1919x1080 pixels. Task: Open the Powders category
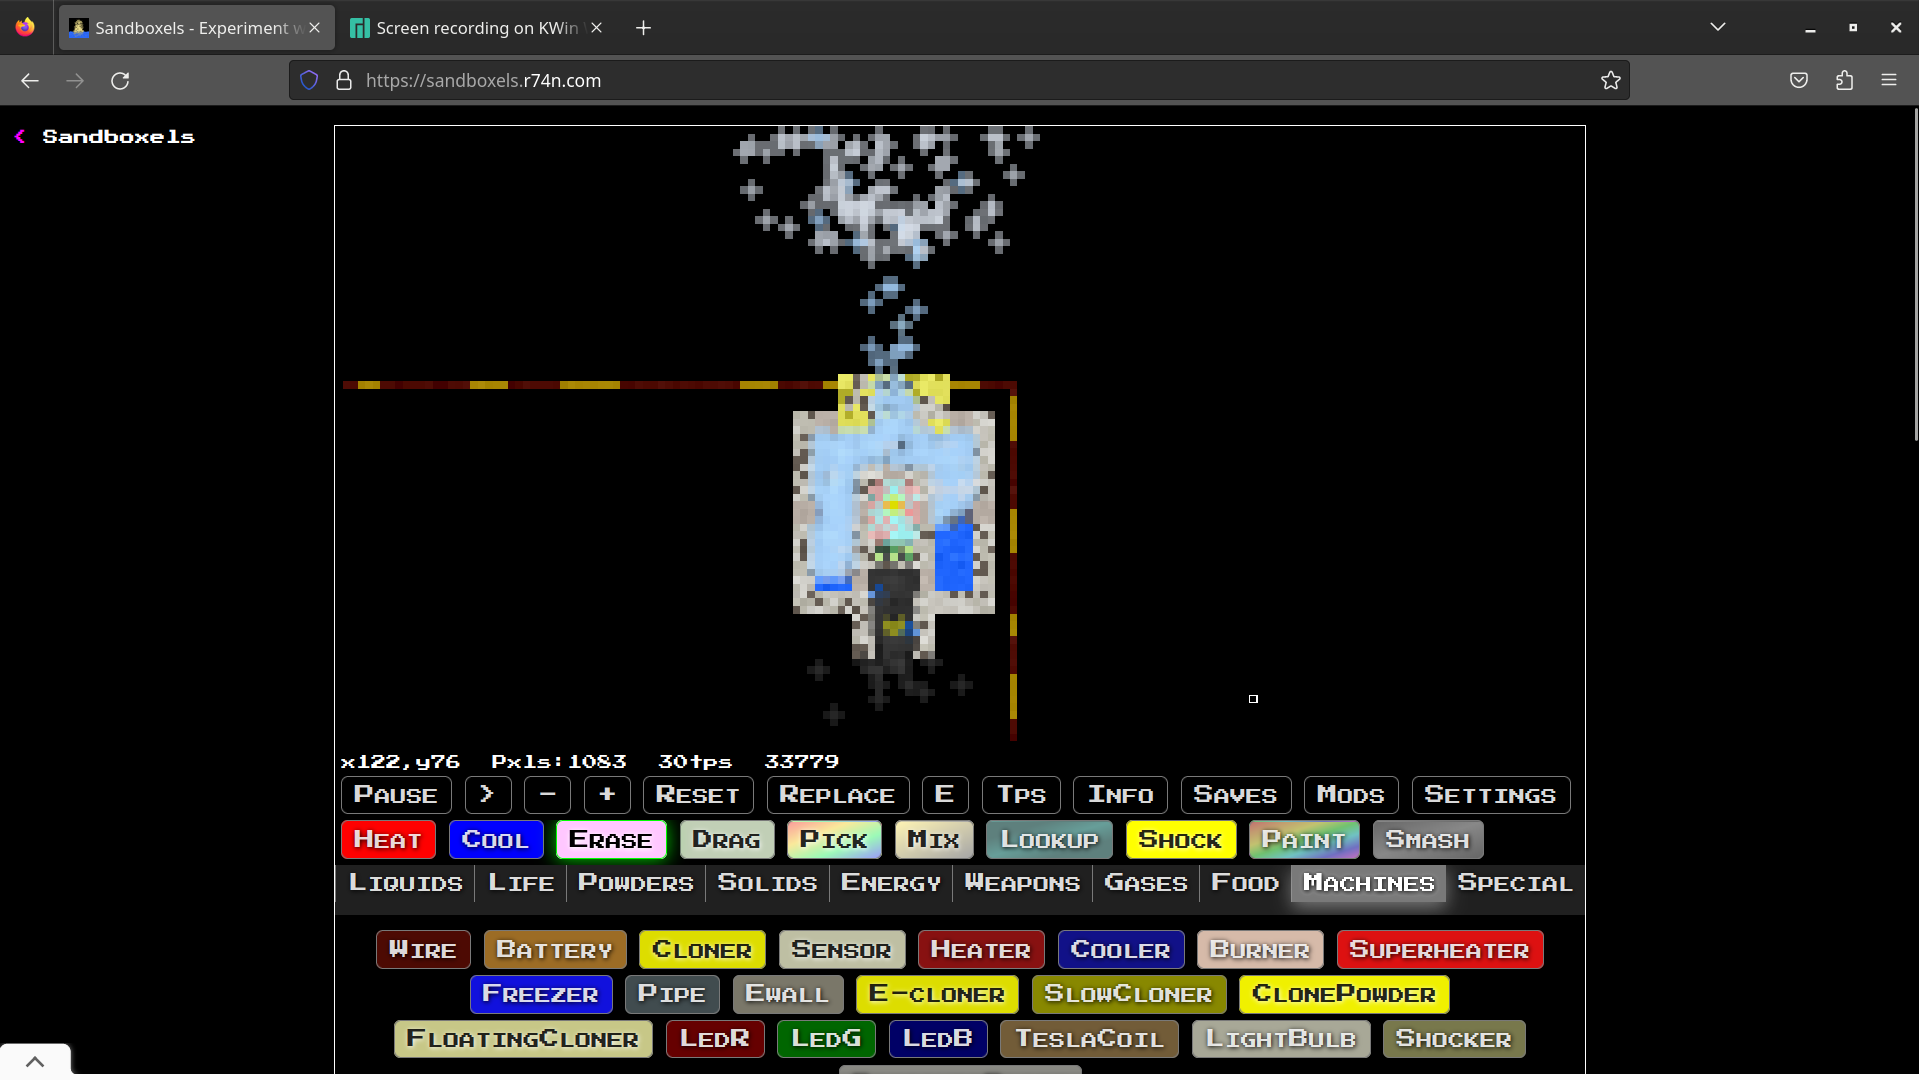[x=636, y=884]
